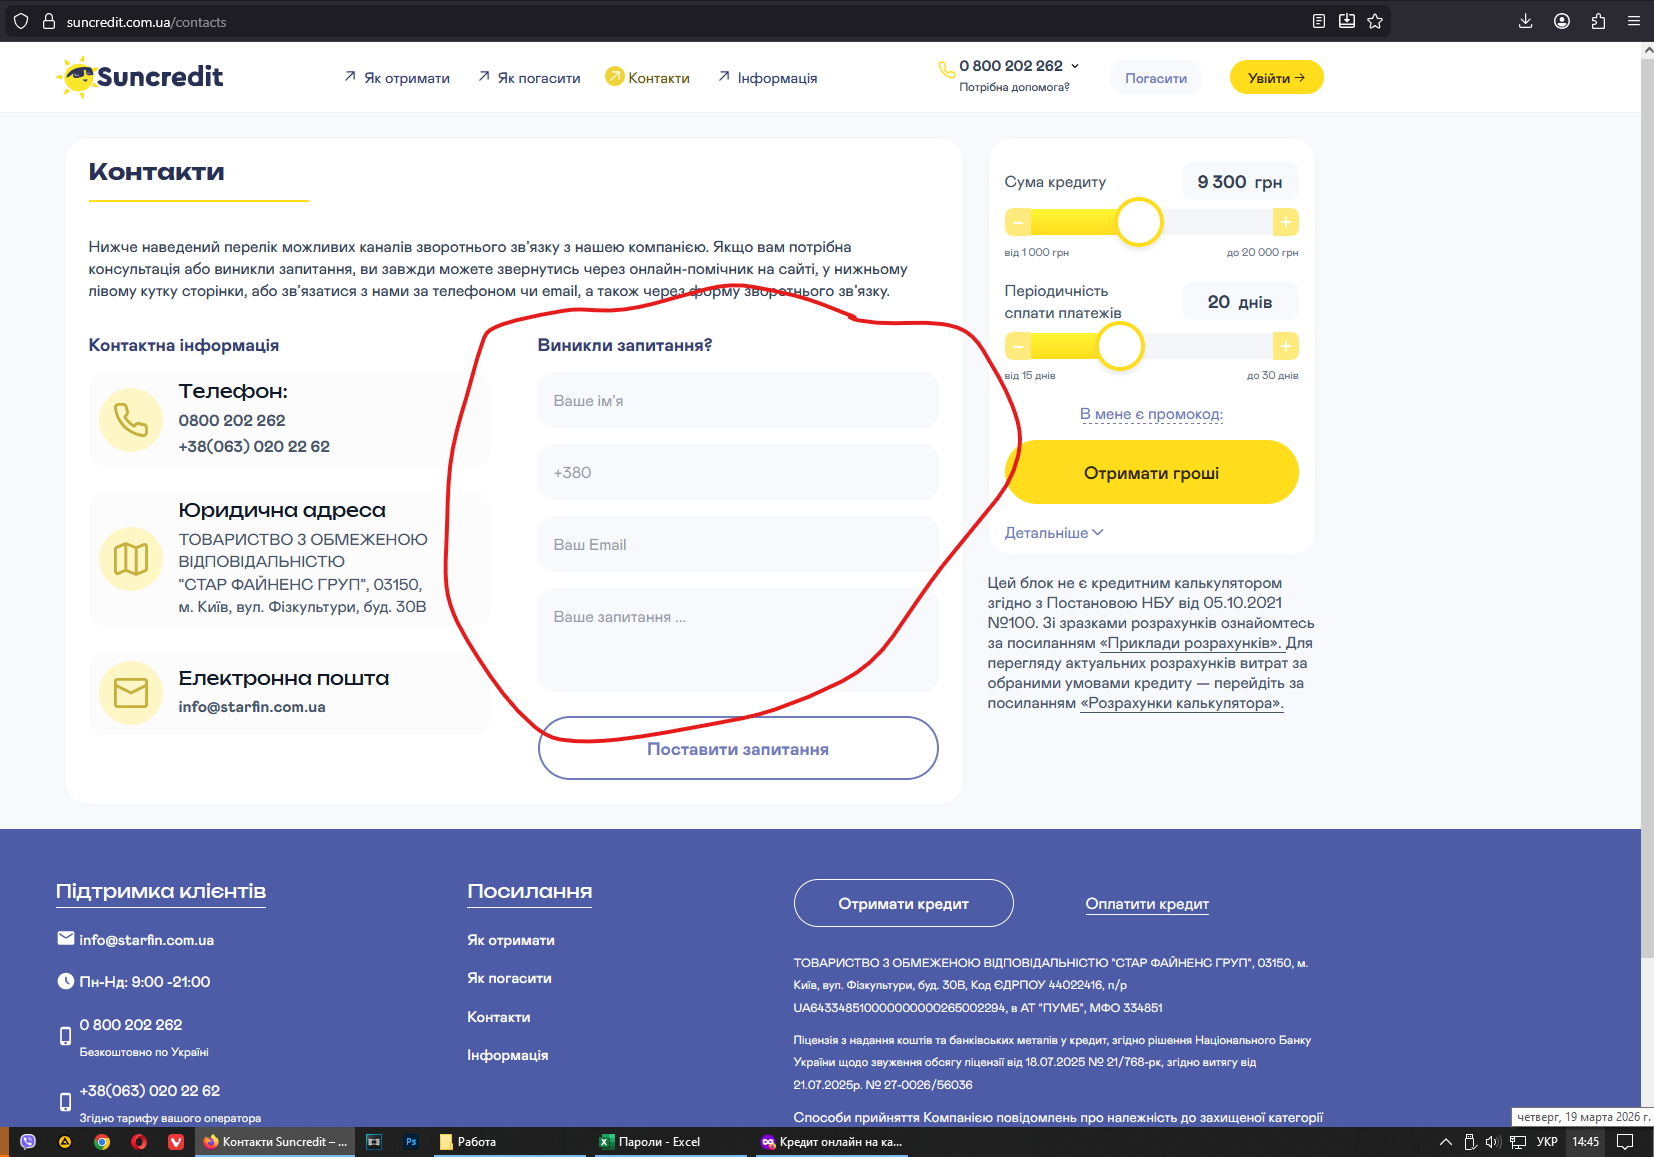The height and width of the screenshot is (1157, 1654).
Task: Open the browser hamburger menu
Action: pos(1634,21)
